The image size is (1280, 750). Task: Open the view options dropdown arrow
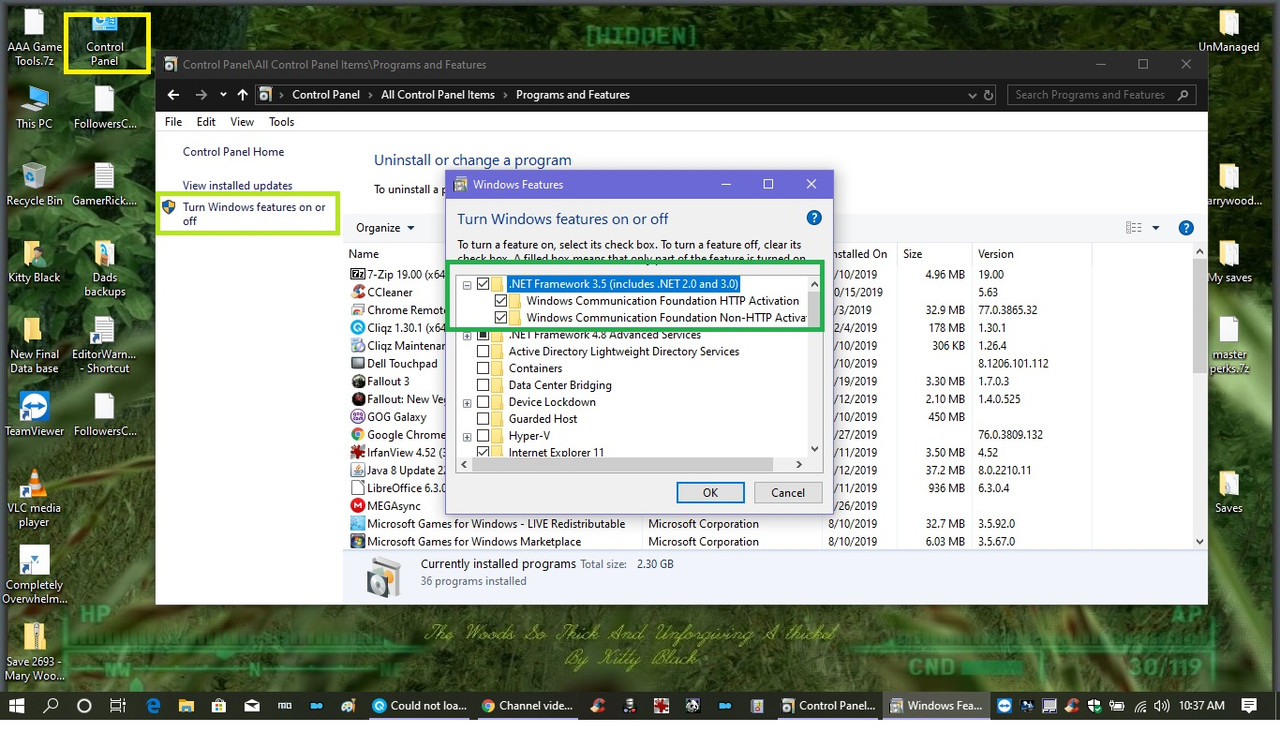(1156, 228)
